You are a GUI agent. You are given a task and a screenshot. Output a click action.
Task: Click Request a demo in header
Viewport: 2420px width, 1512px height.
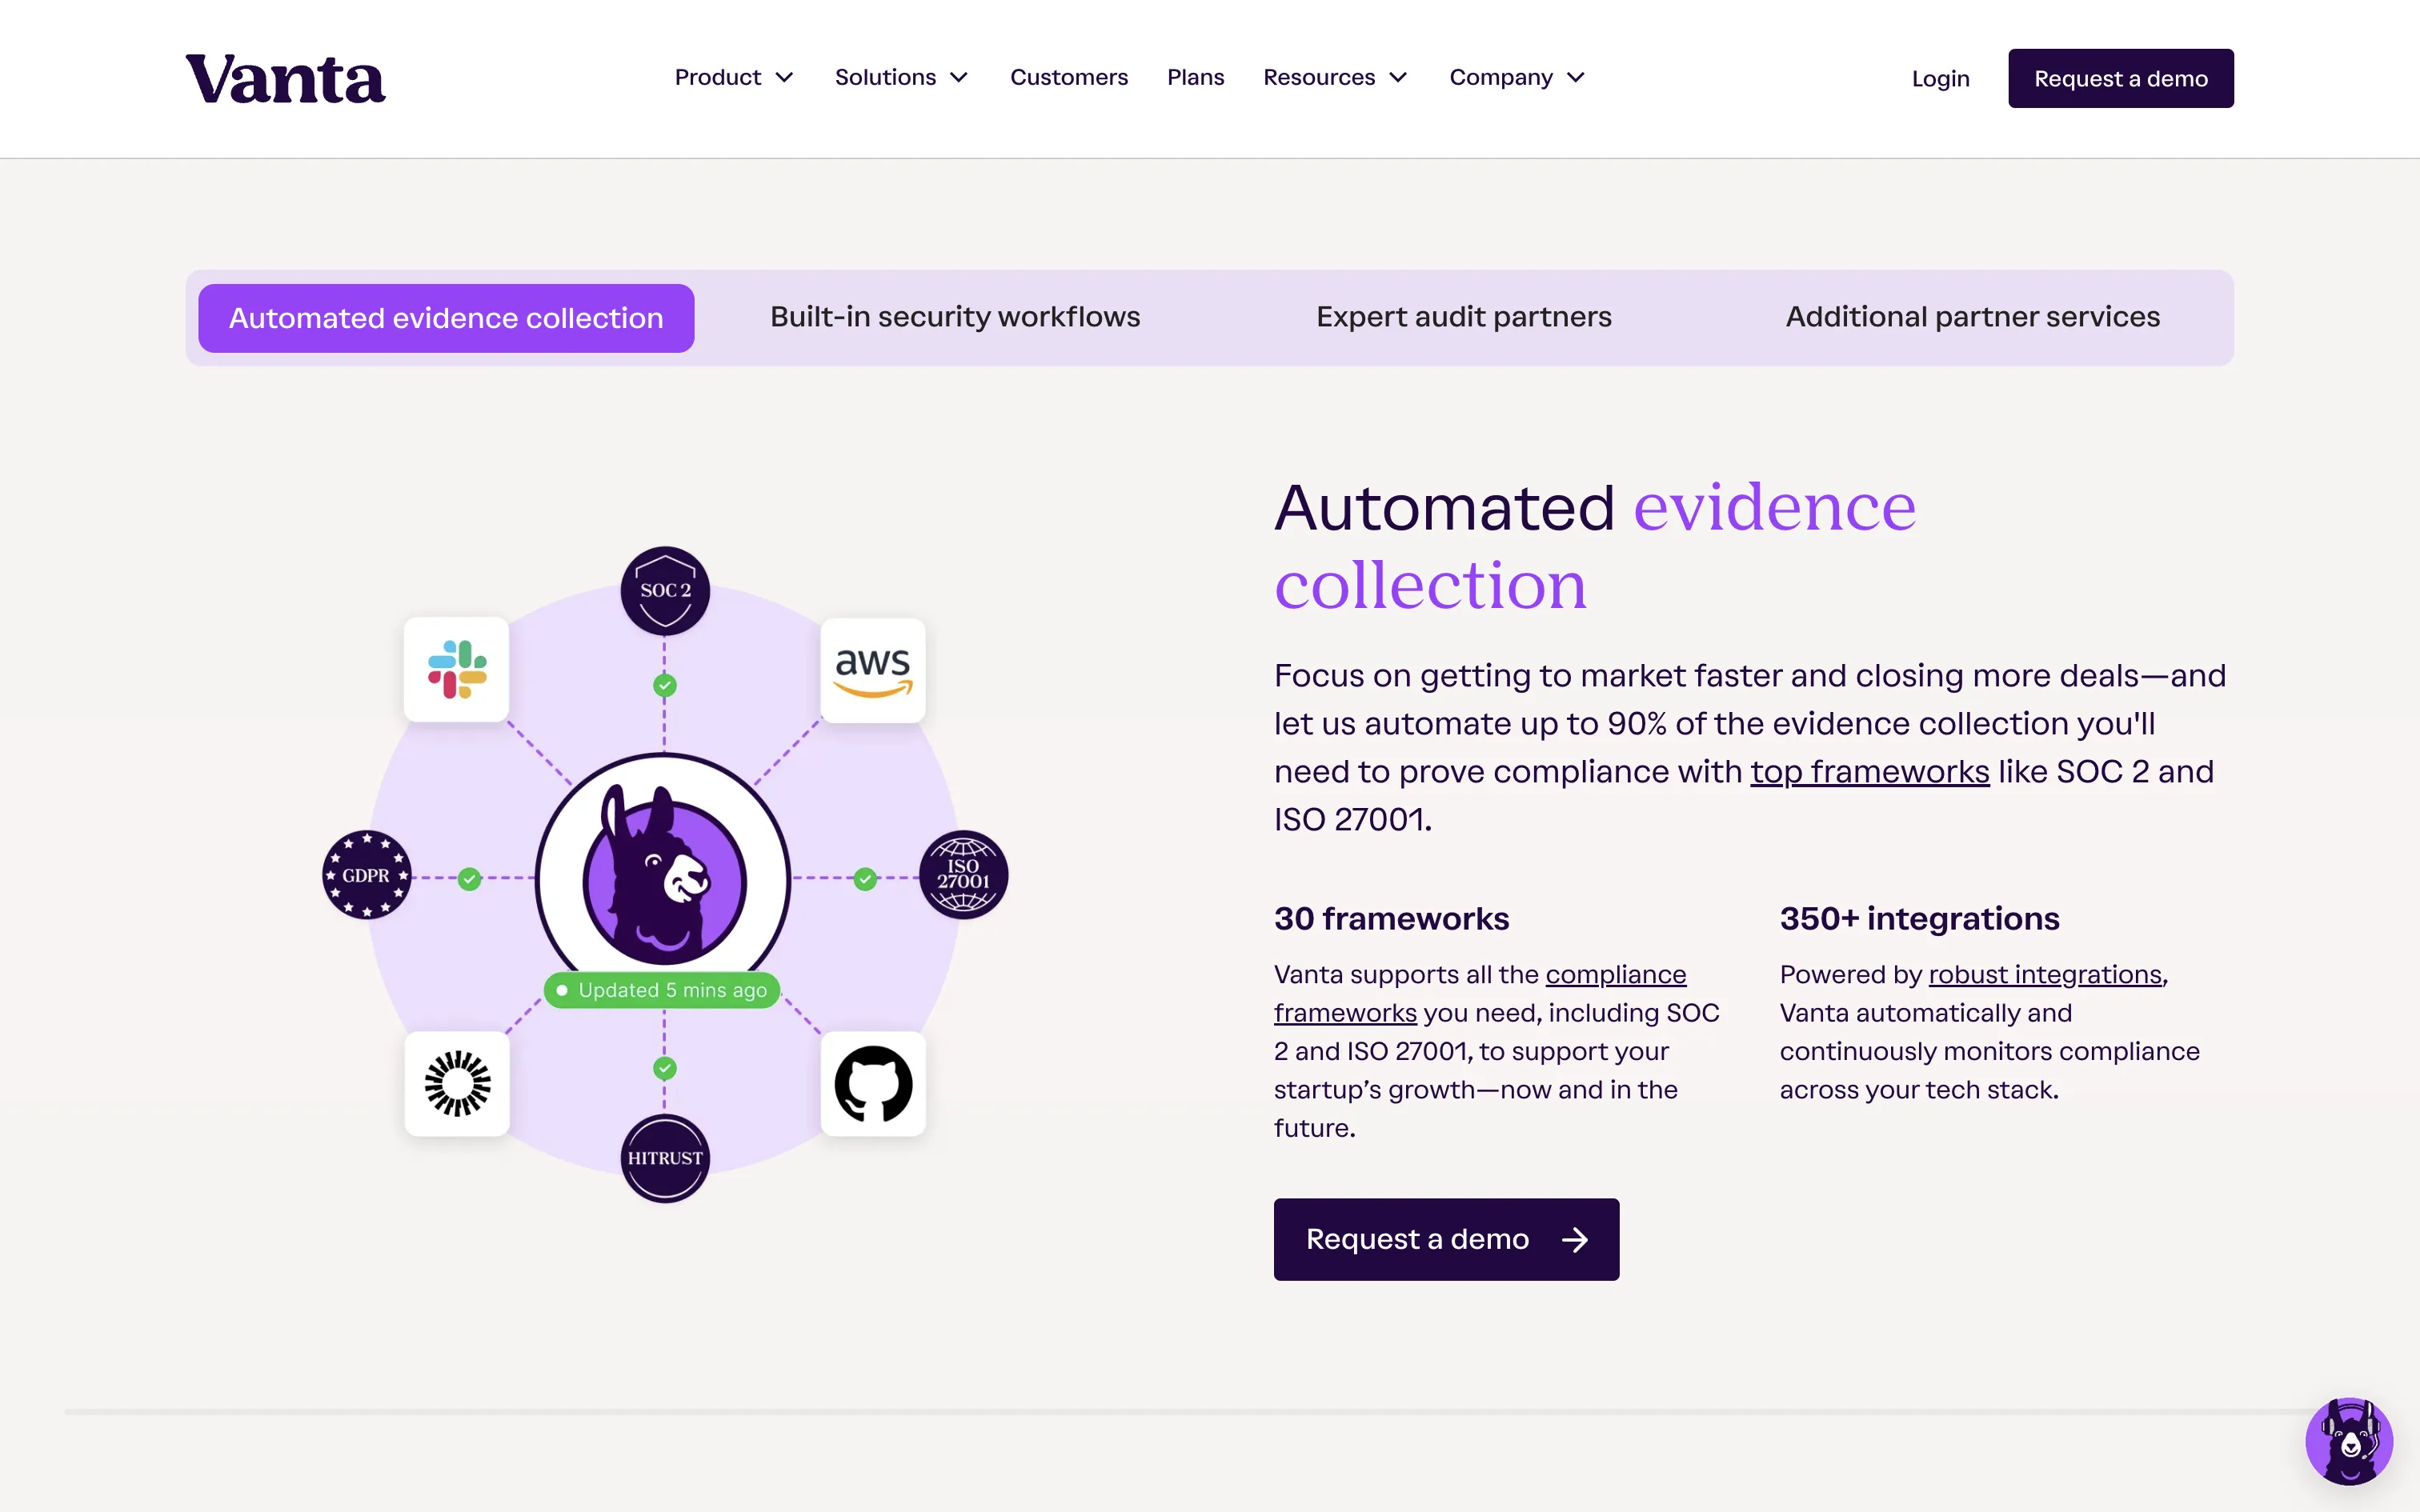(2120, 78)
